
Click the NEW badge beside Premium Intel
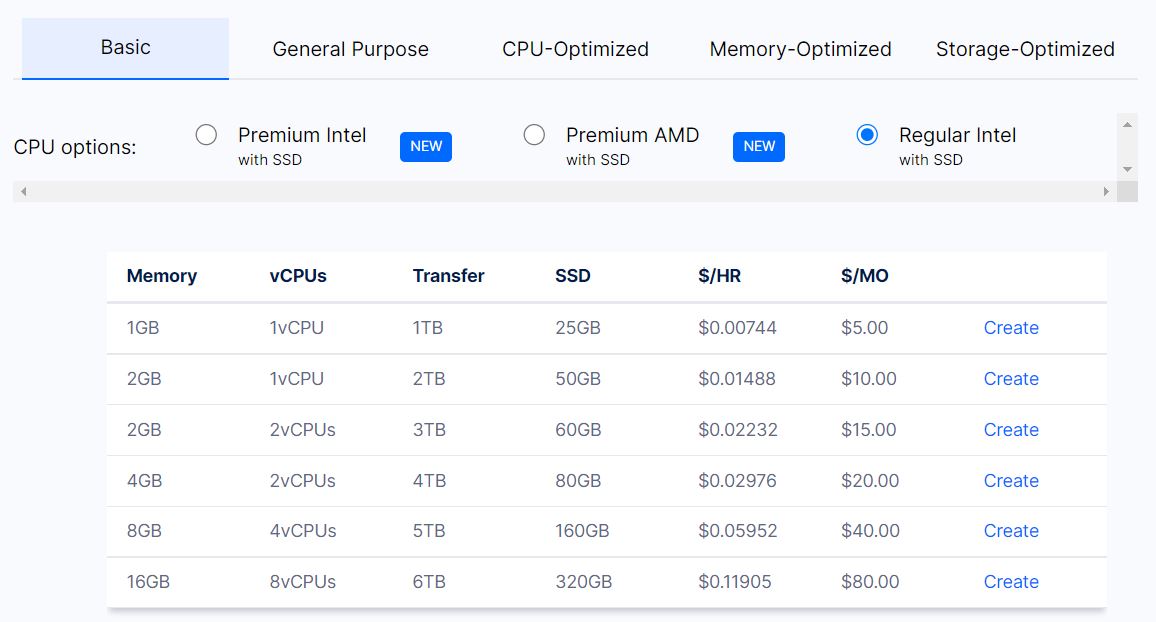click(426, 146)
